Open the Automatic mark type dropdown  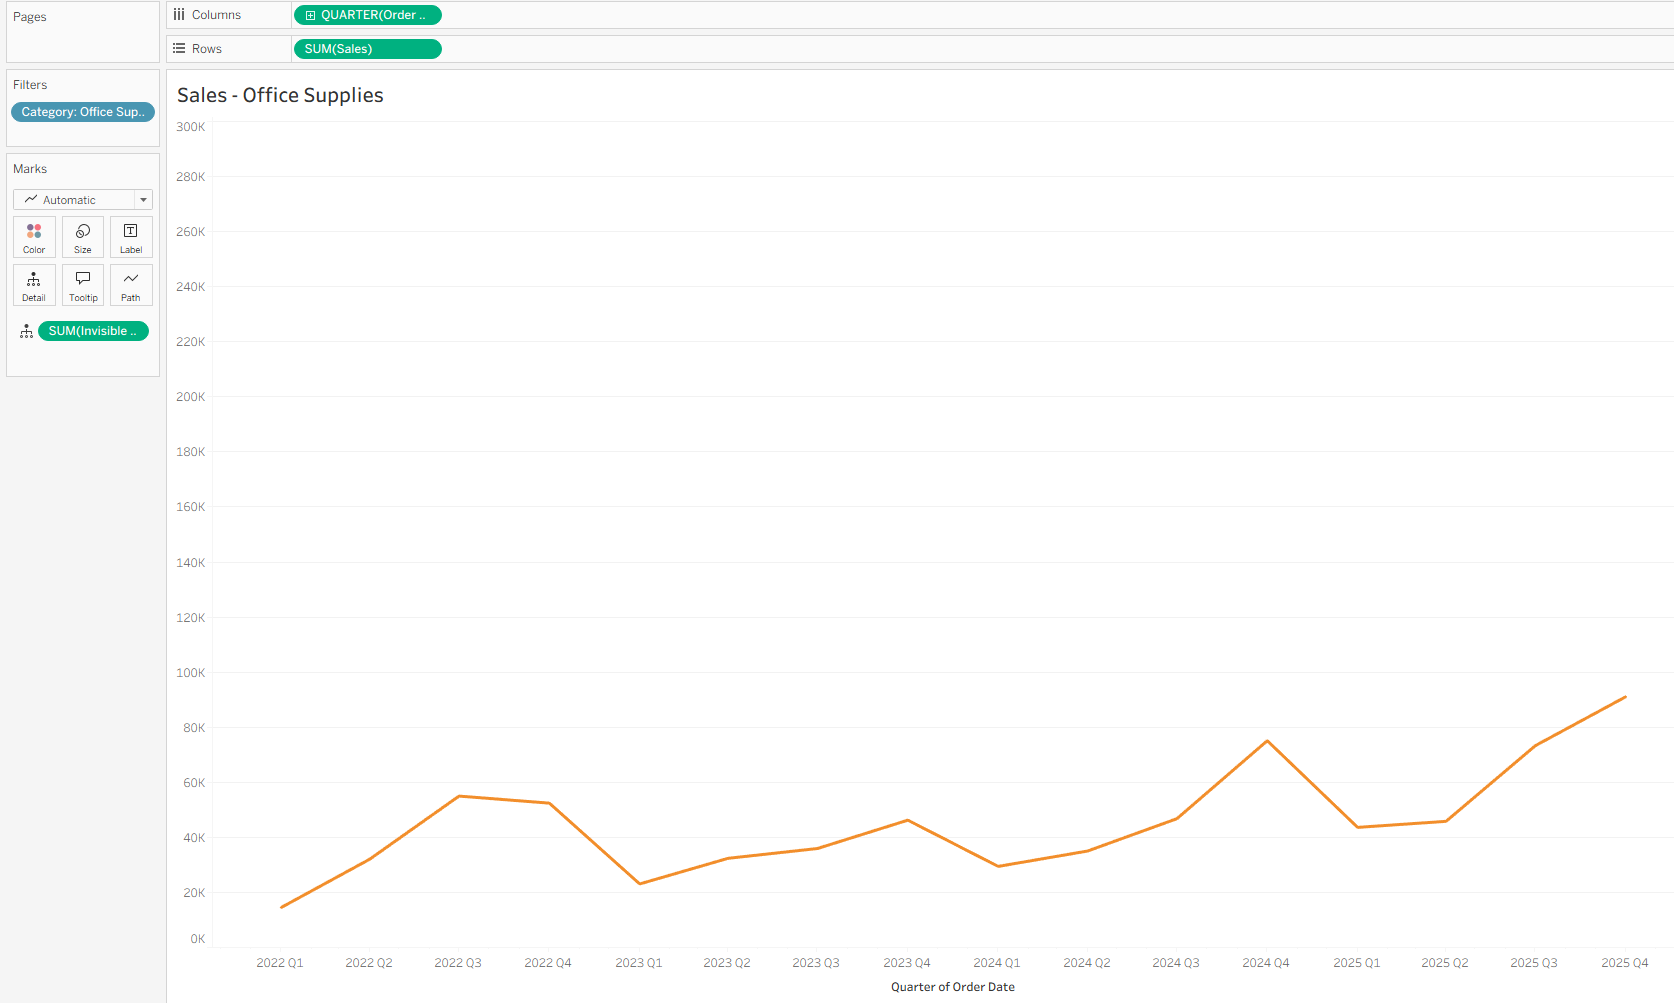(75, 200)
